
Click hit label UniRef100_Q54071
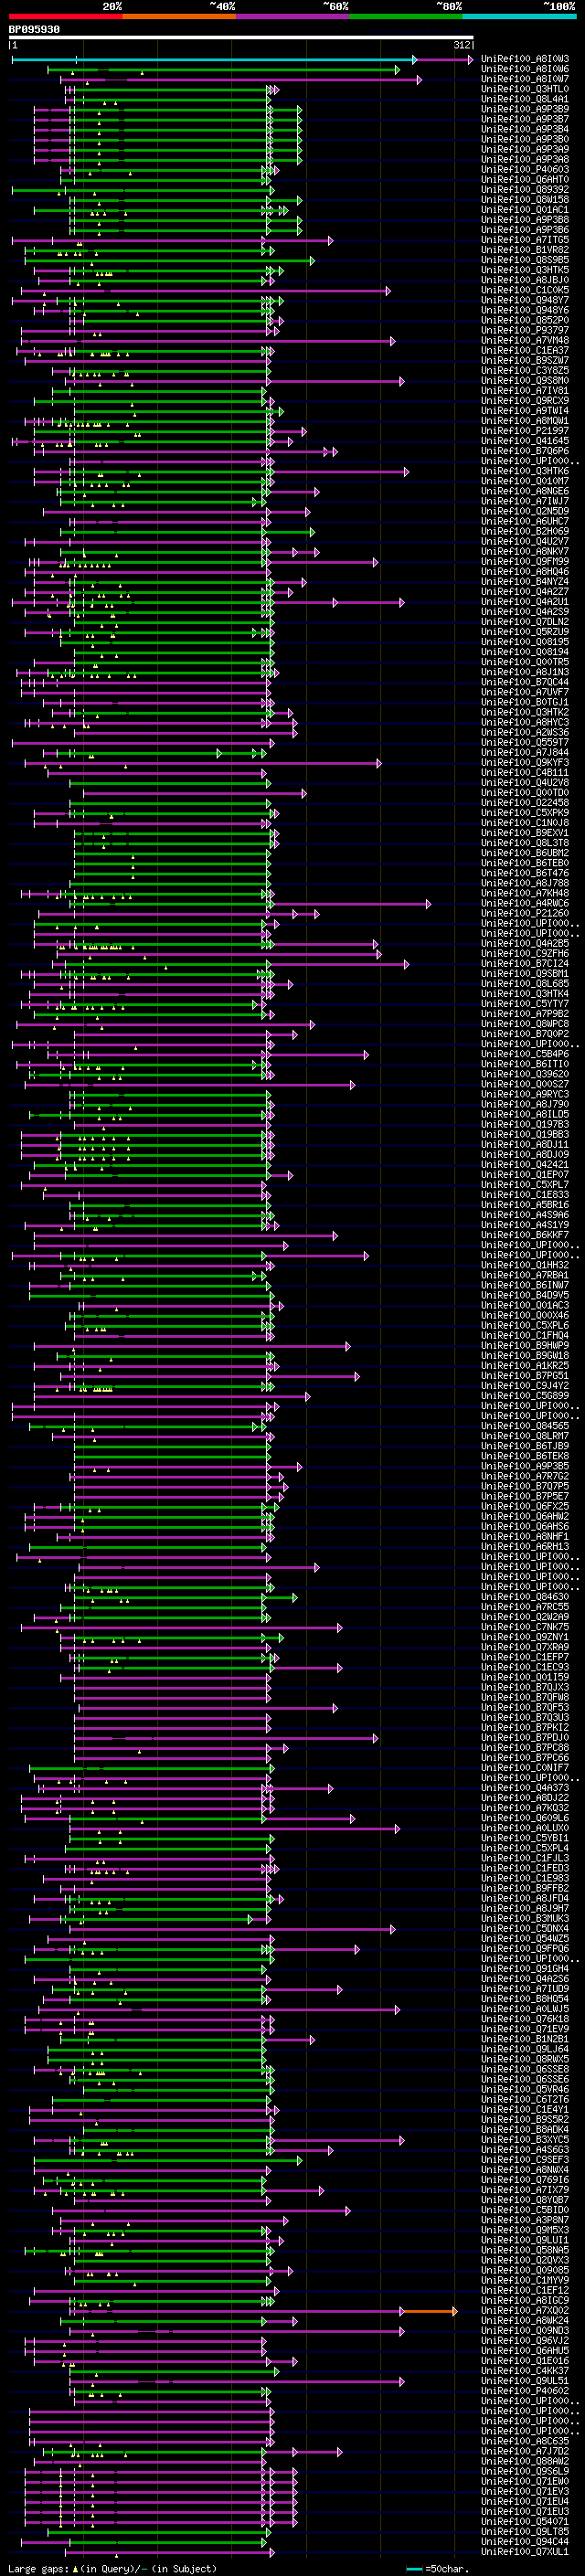coord(525,2522)
